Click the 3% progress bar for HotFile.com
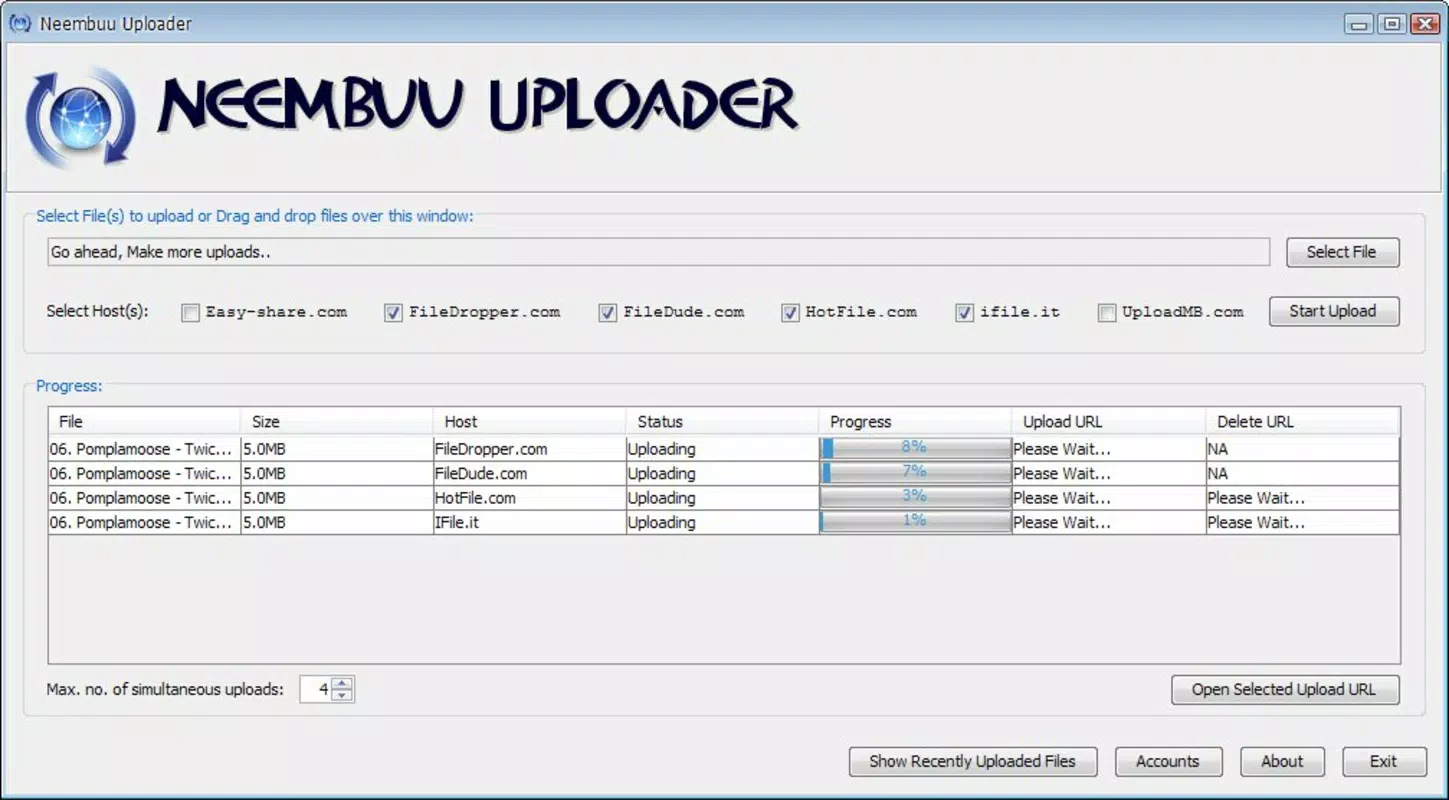This screenshot has width=1449, height=800. click(x=915, y=497)
